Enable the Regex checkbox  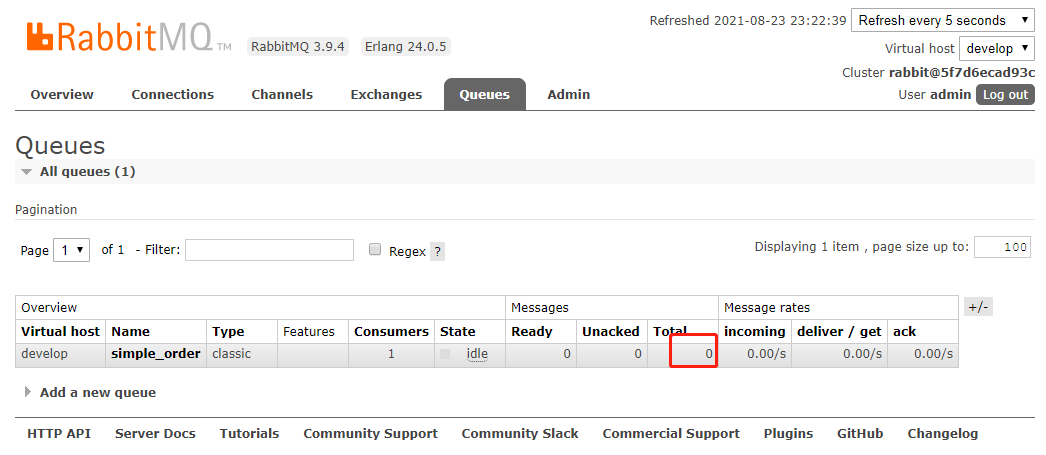pyautogui.click(x=376, y=250)
